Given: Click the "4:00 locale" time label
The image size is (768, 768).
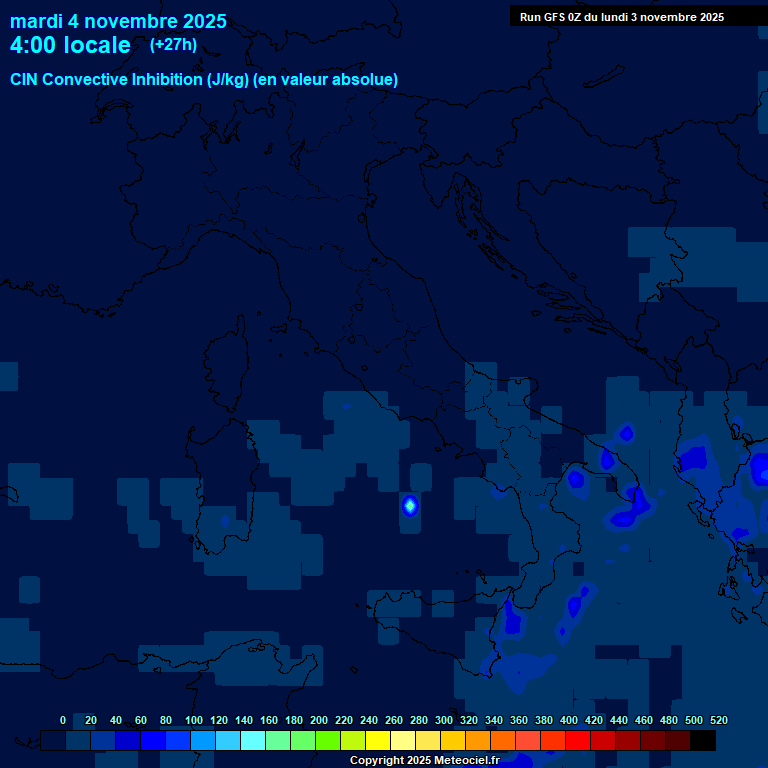Looking at the screenshot, I should (70, 45).
